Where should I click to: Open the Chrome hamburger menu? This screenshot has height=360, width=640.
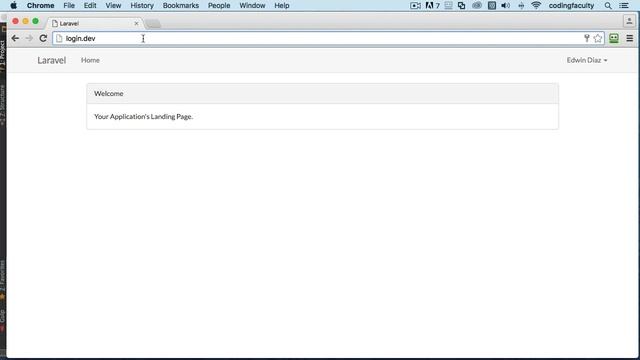630,38
